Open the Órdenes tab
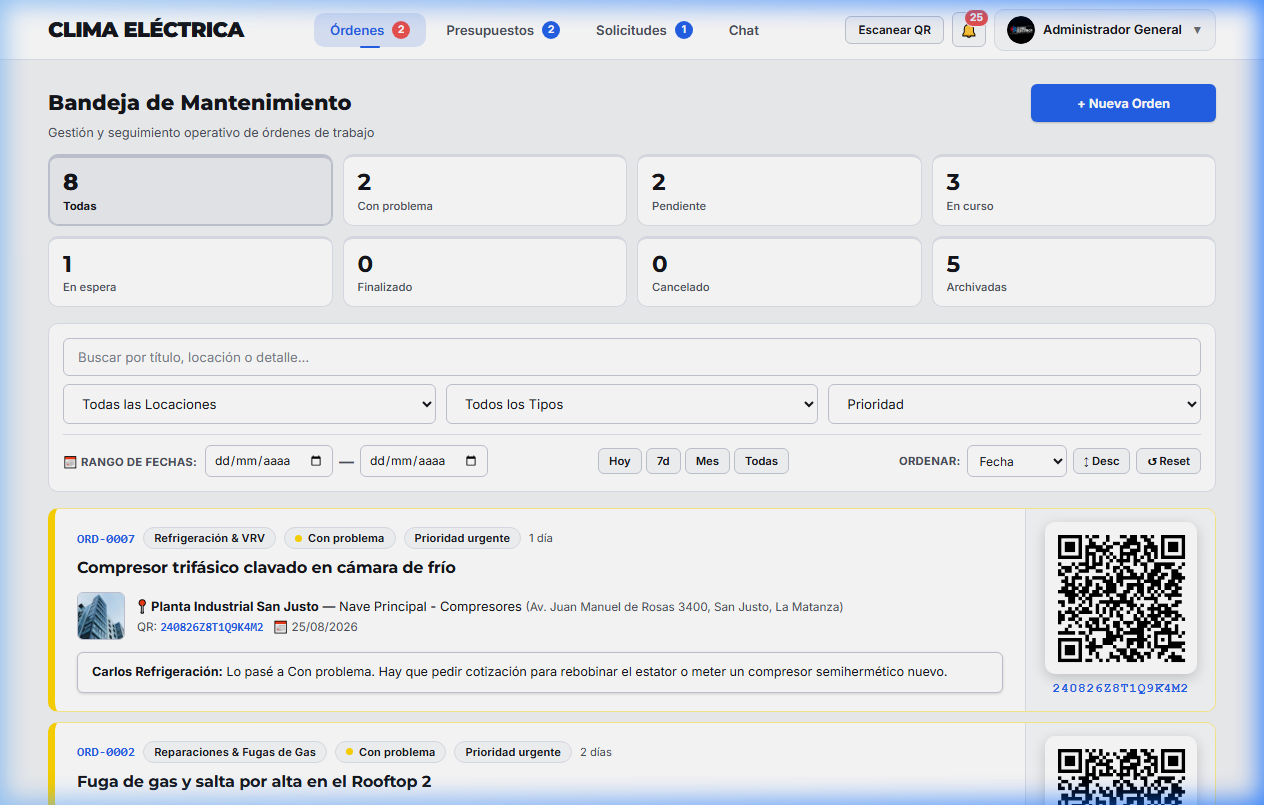This screenshot has width=1264, height=805. [370, 30]
